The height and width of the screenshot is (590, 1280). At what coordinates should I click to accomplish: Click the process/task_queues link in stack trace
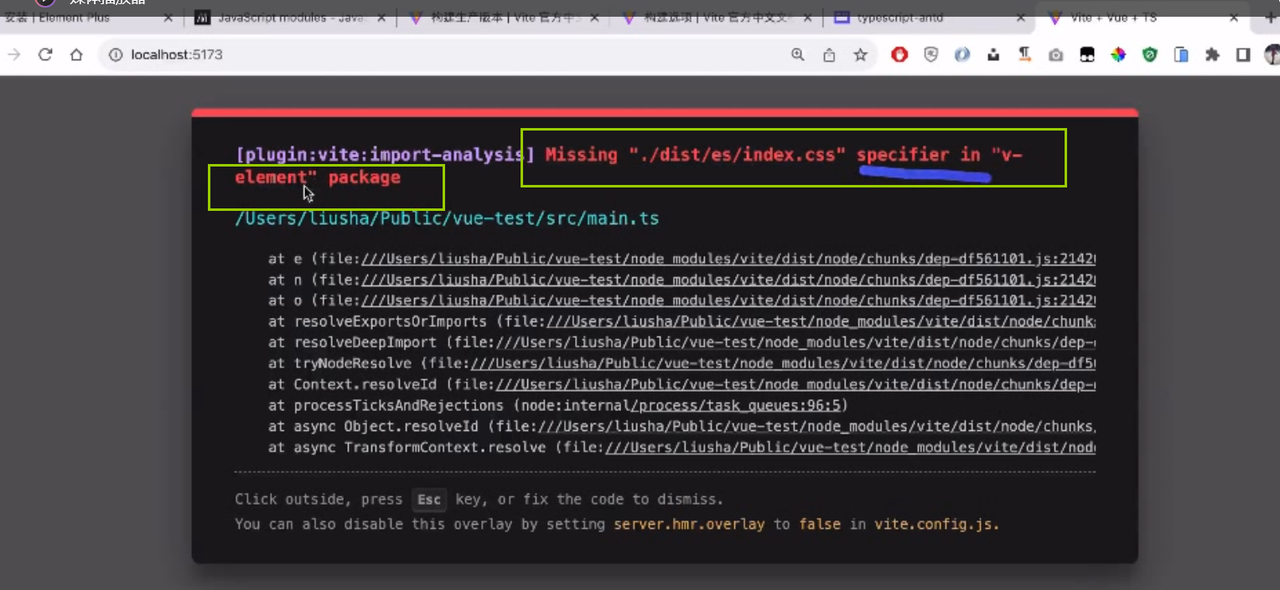(737, 405)
